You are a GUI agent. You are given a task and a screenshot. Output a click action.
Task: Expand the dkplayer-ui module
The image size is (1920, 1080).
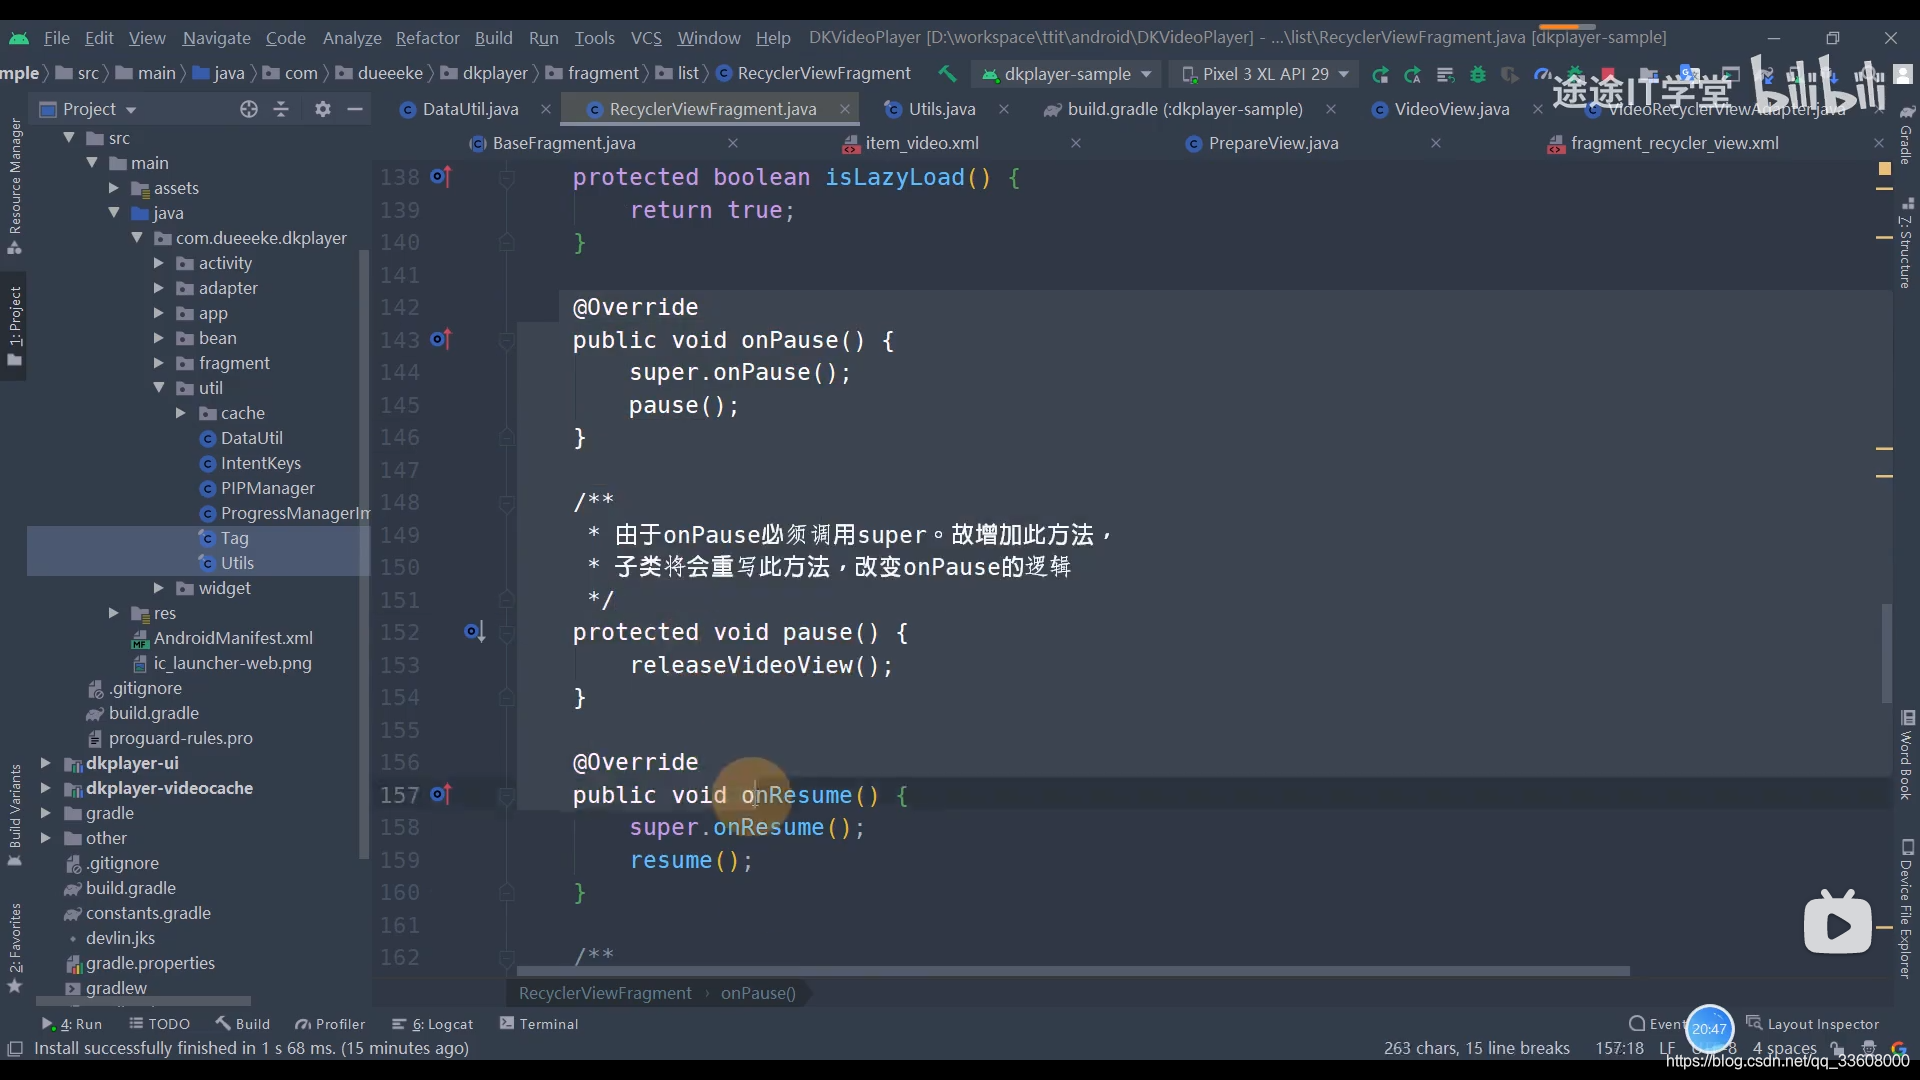(46, 763)
